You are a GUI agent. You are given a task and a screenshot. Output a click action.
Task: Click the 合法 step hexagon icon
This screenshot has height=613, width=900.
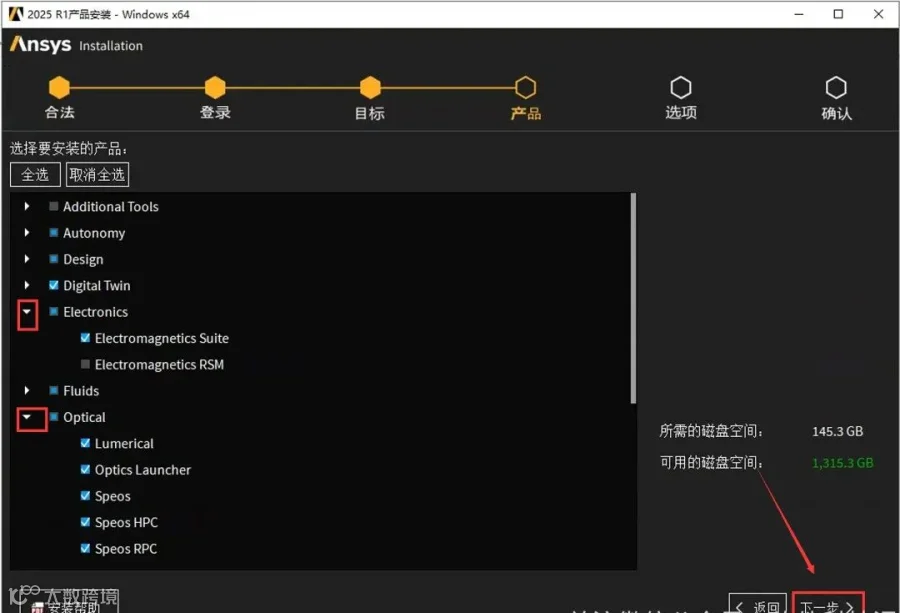pos(59,88)
